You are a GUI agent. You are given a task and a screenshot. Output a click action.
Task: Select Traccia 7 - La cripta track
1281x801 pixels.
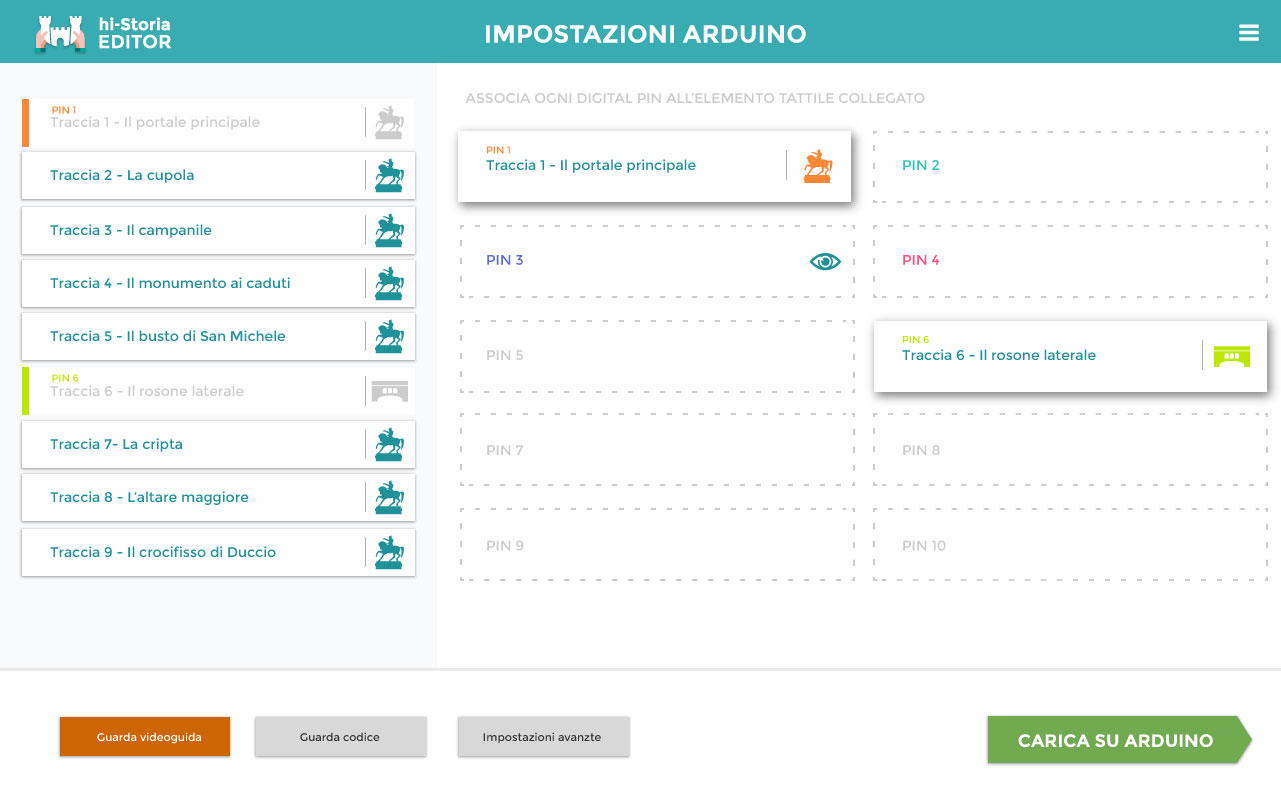click(218, 444)
